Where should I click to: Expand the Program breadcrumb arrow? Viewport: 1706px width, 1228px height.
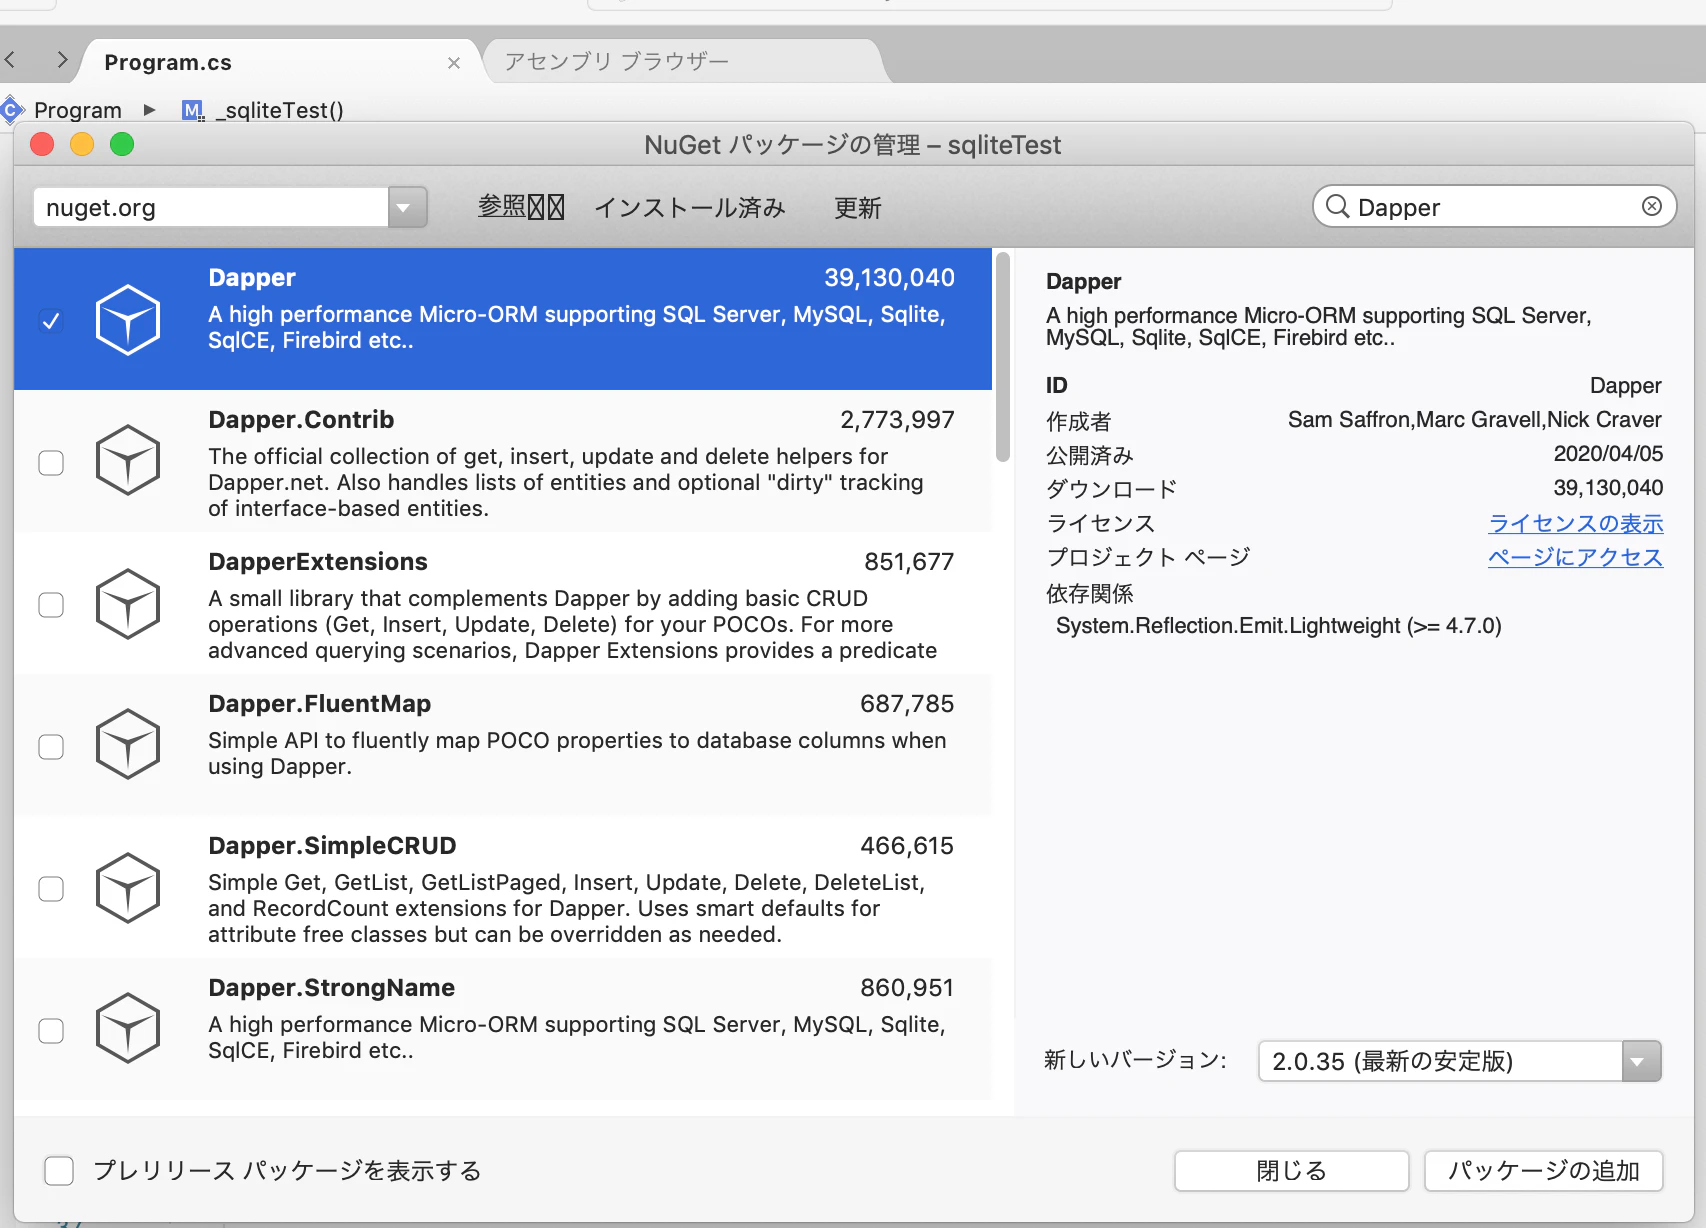(150, 110)
